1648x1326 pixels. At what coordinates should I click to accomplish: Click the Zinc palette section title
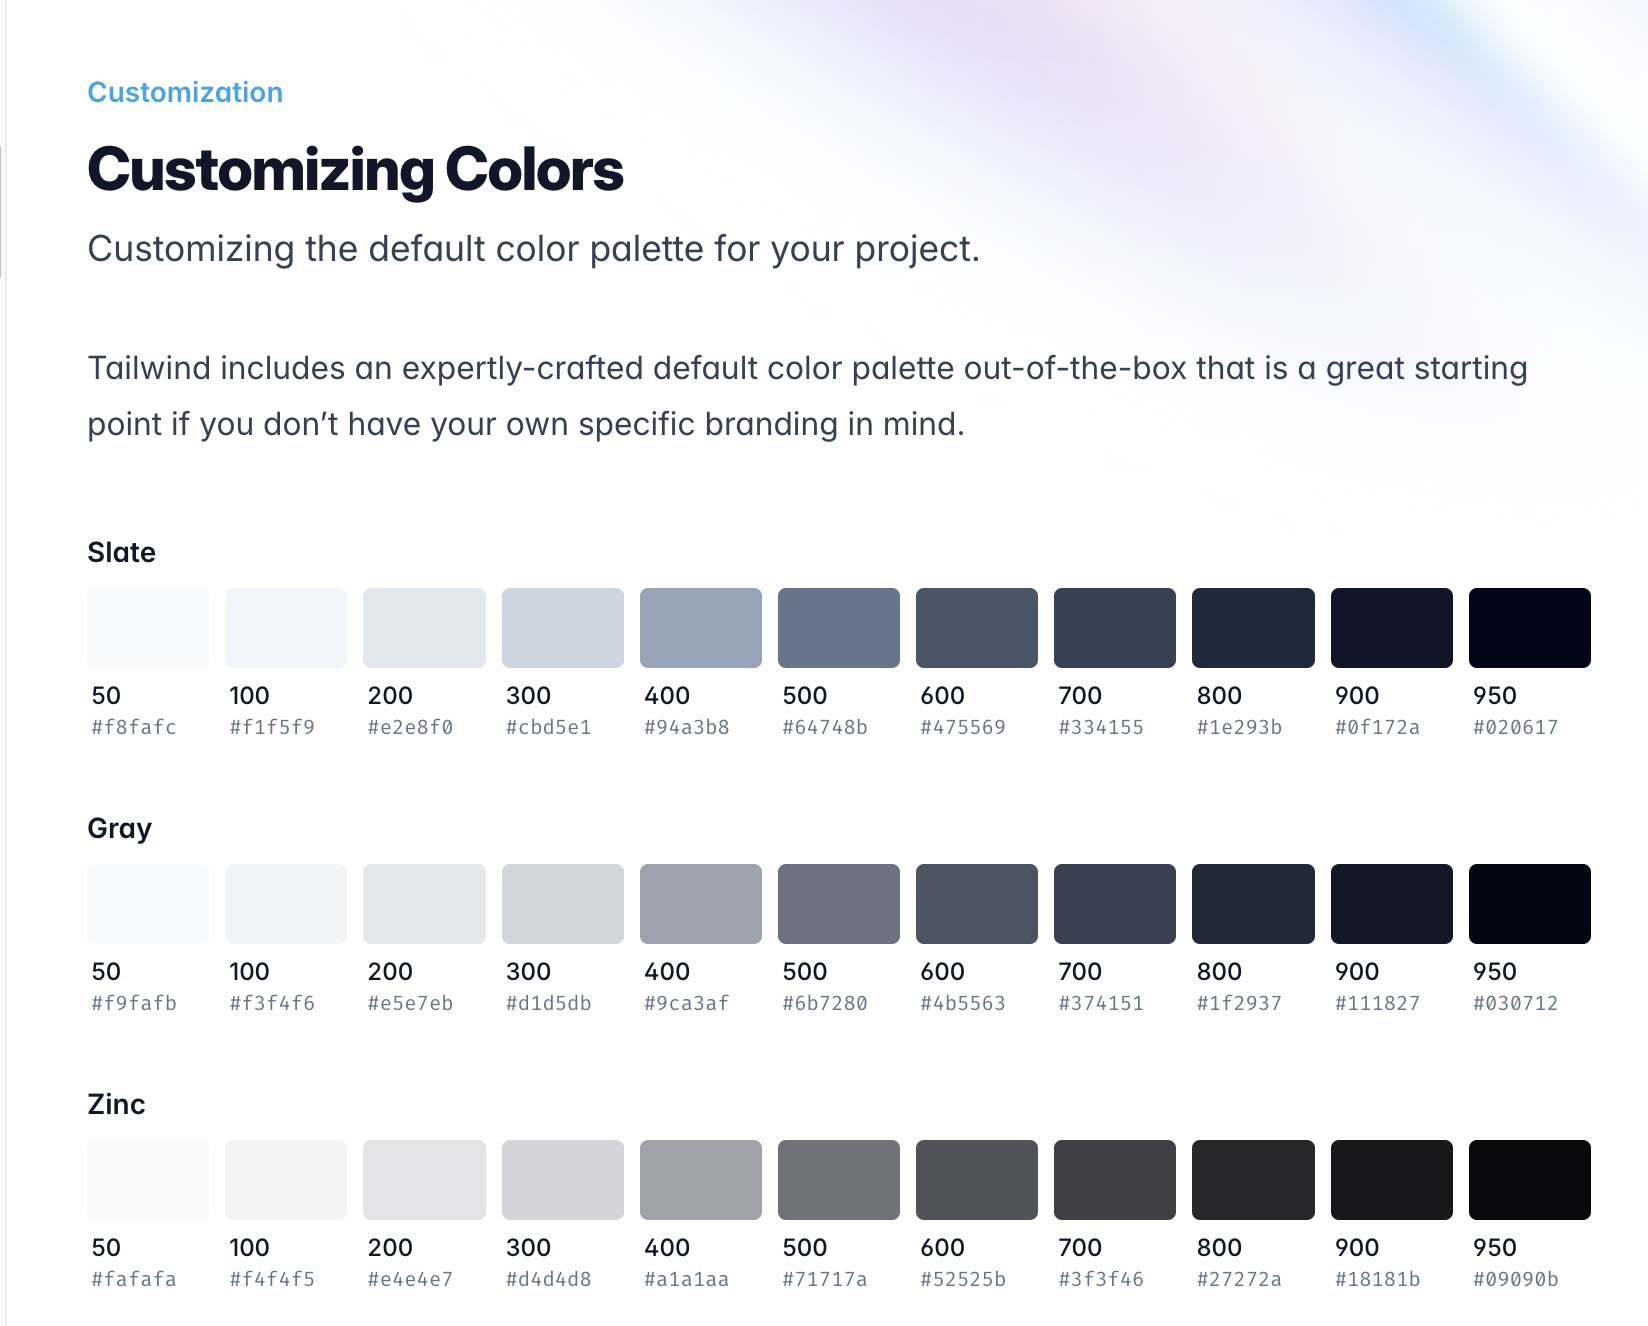pos(116,1104)
